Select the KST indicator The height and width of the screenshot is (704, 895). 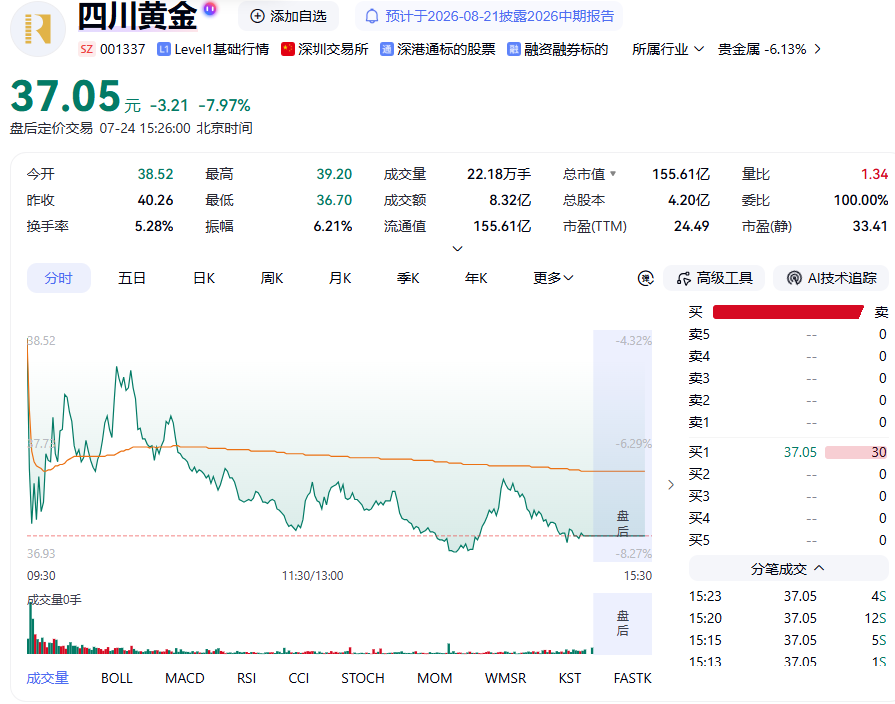[x=570, y=678]
